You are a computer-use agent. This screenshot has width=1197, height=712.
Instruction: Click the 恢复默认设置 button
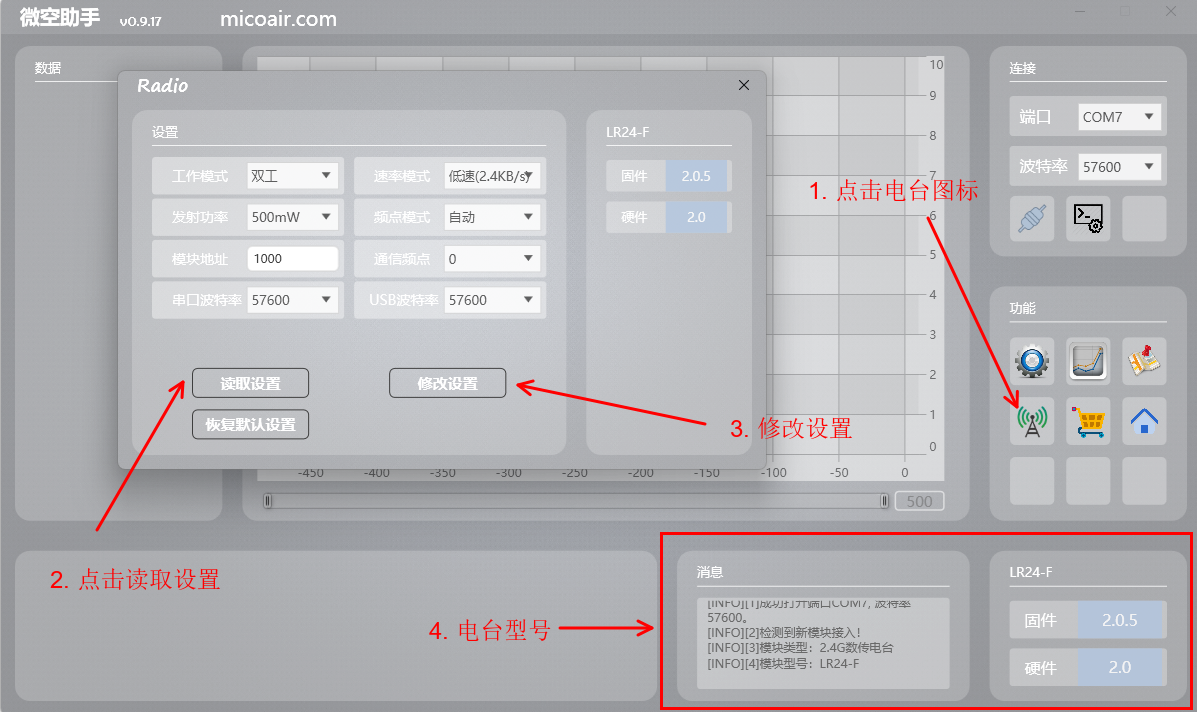(250, 424)
